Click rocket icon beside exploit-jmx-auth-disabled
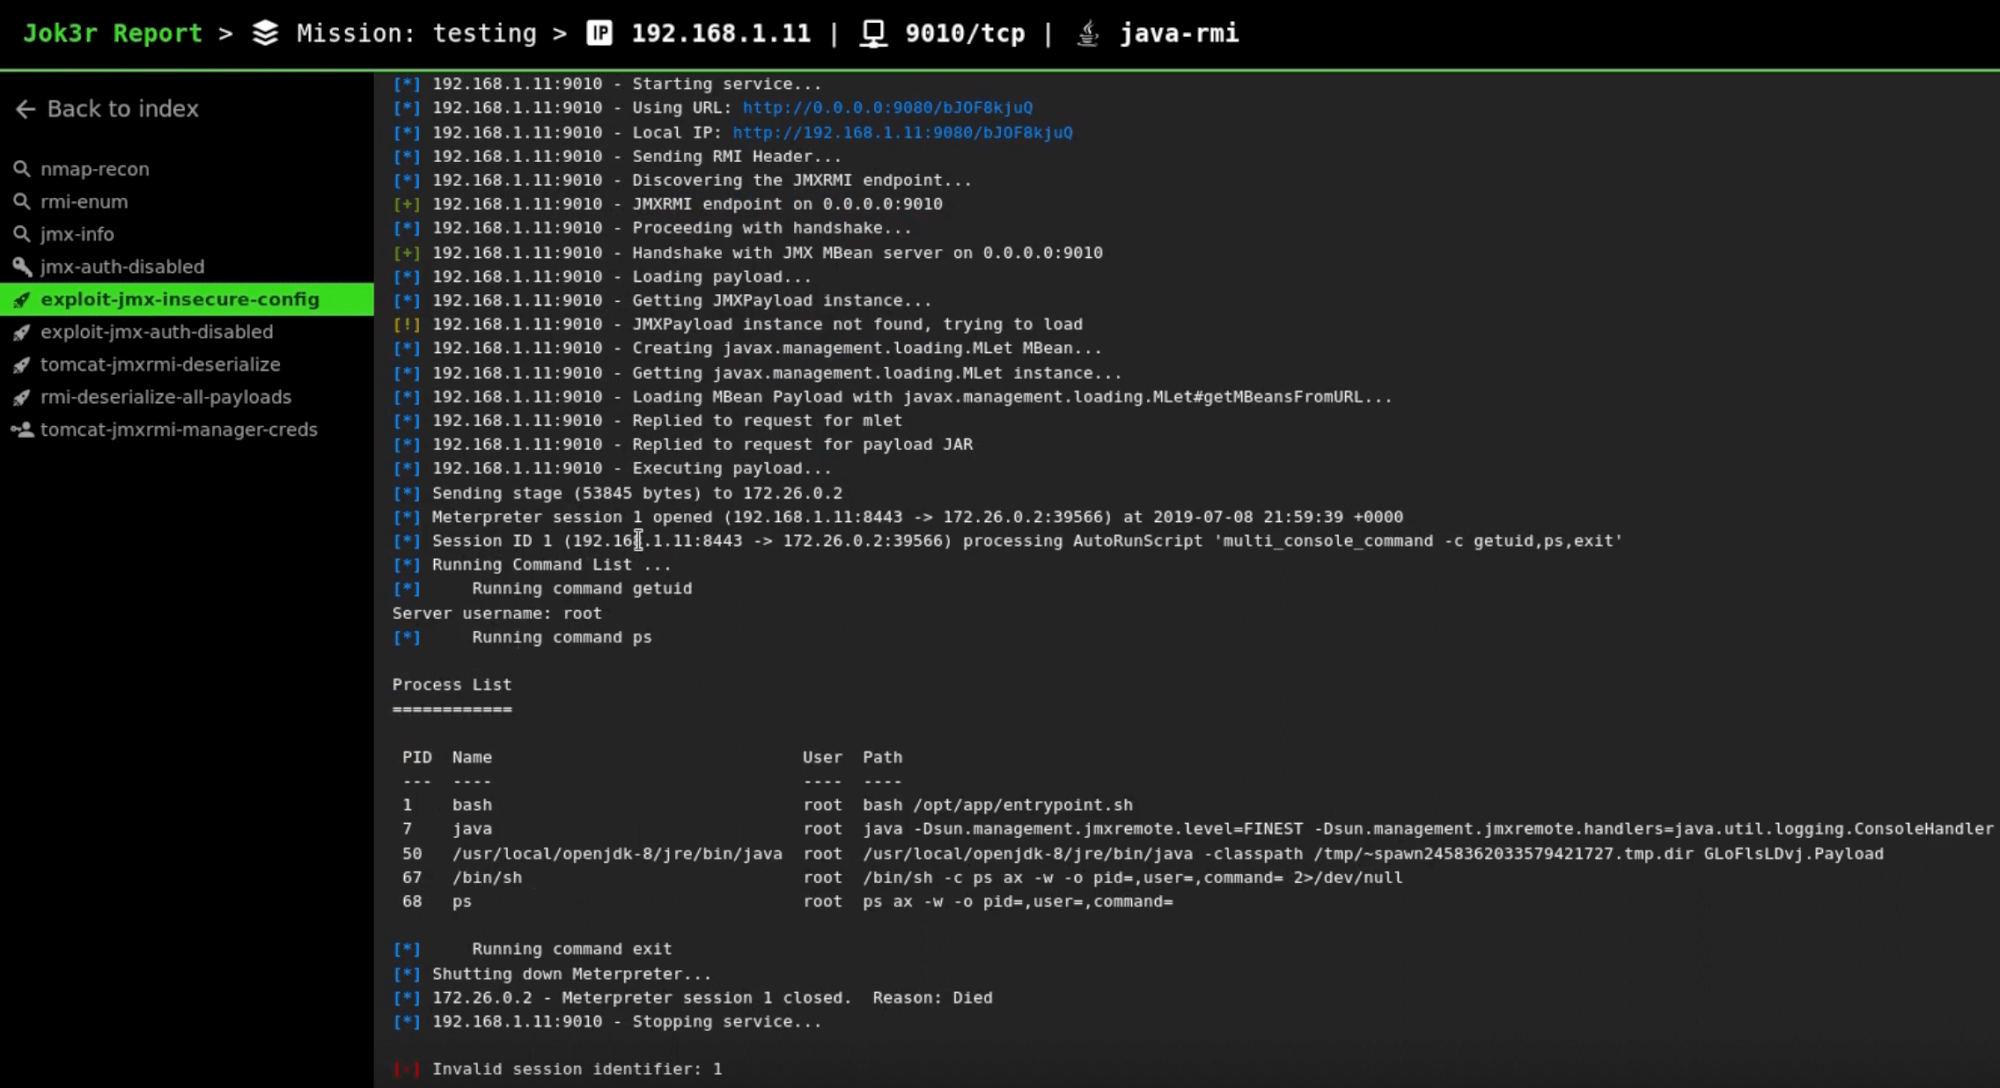The height and width of the screenshot is (1088, 2000). (21, 332)
